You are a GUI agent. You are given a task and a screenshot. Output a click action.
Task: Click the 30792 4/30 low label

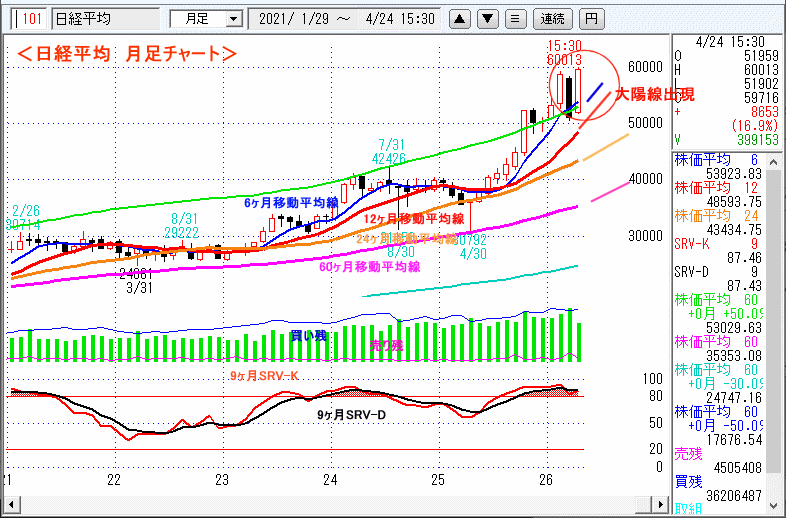[x=471, y=247]
